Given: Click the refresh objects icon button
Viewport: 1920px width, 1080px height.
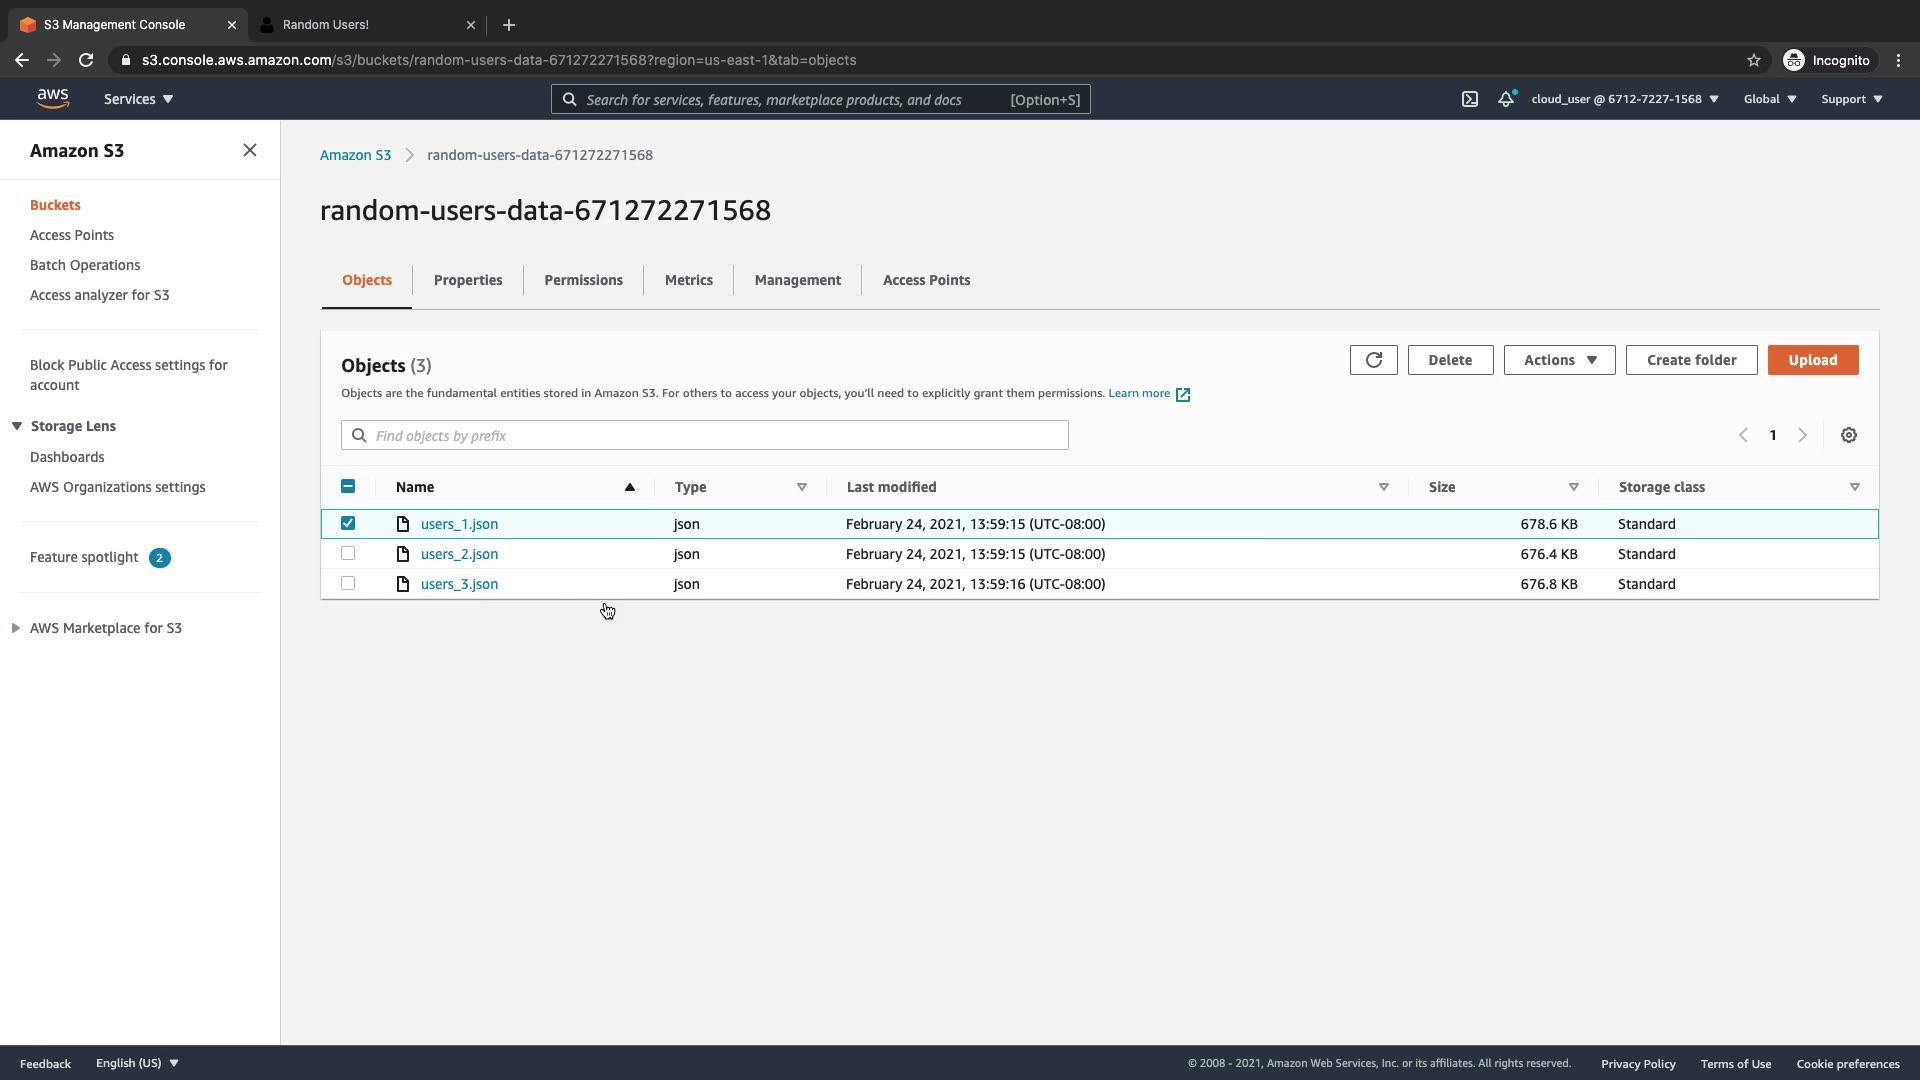Looking at the screenshot, I should point(1373,360).
